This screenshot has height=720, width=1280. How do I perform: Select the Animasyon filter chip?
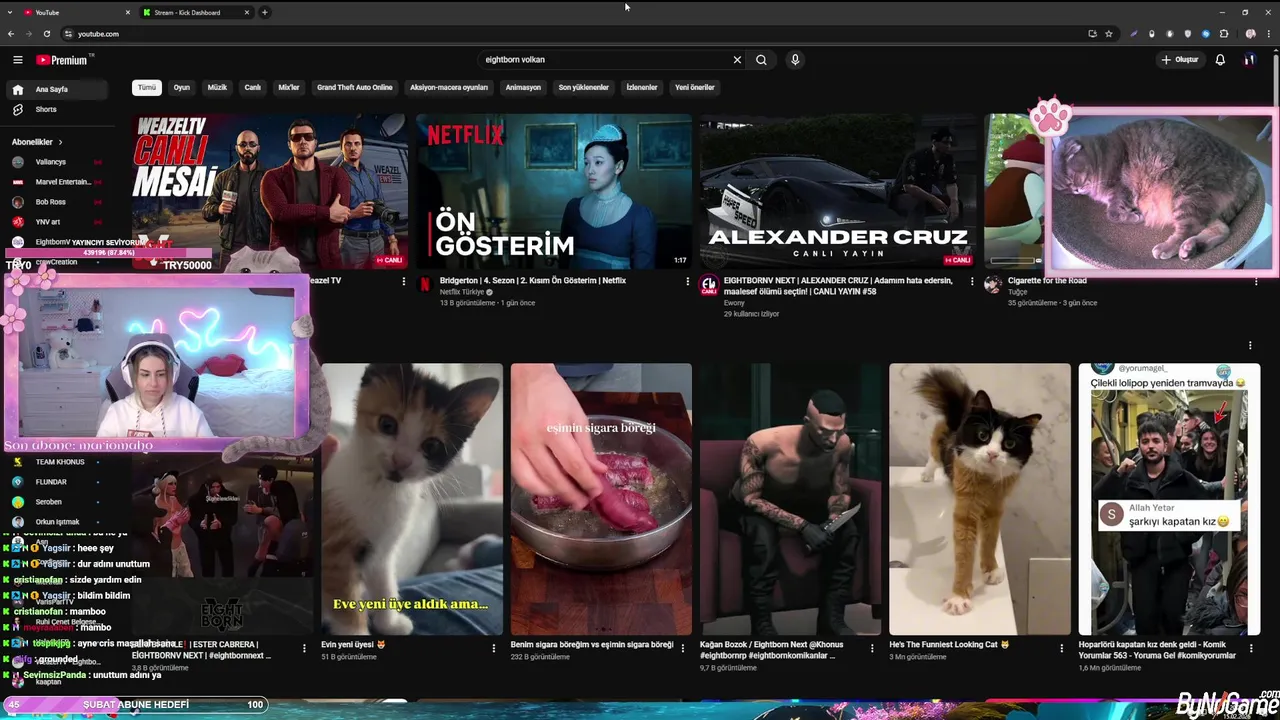[x=523, y=87]
